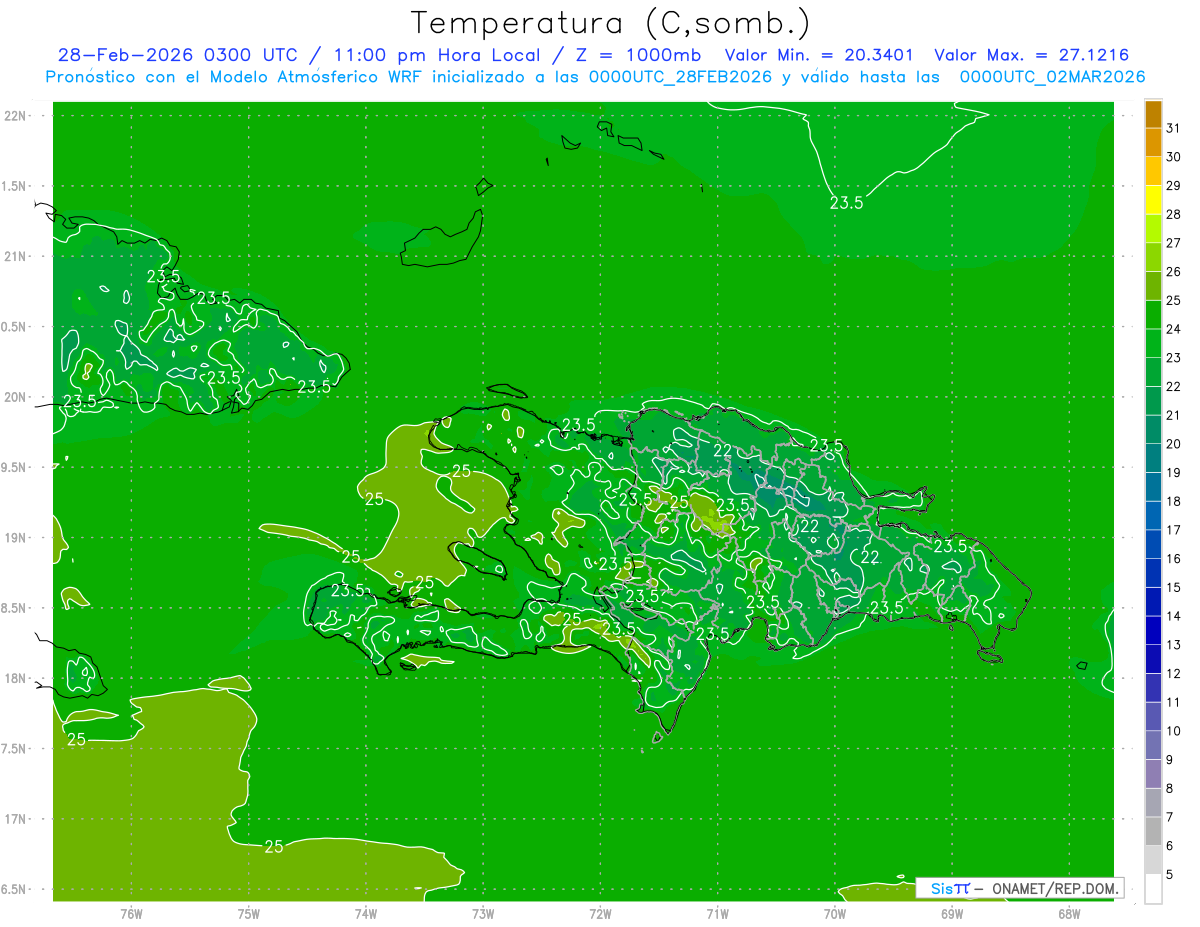The width and height of the screenshot is (1200, 927).
Task: Click the color scale number 11
Action: point(1173,703)
